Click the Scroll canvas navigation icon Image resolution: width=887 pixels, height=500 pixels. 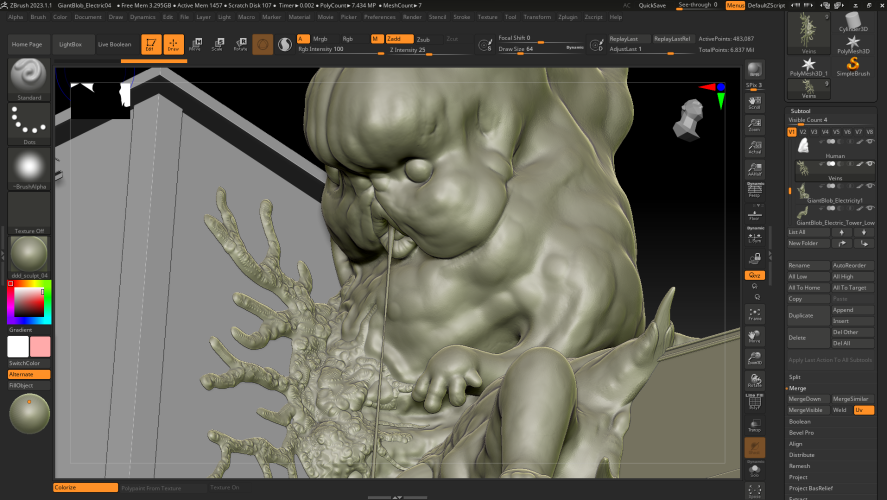point(754,103)
